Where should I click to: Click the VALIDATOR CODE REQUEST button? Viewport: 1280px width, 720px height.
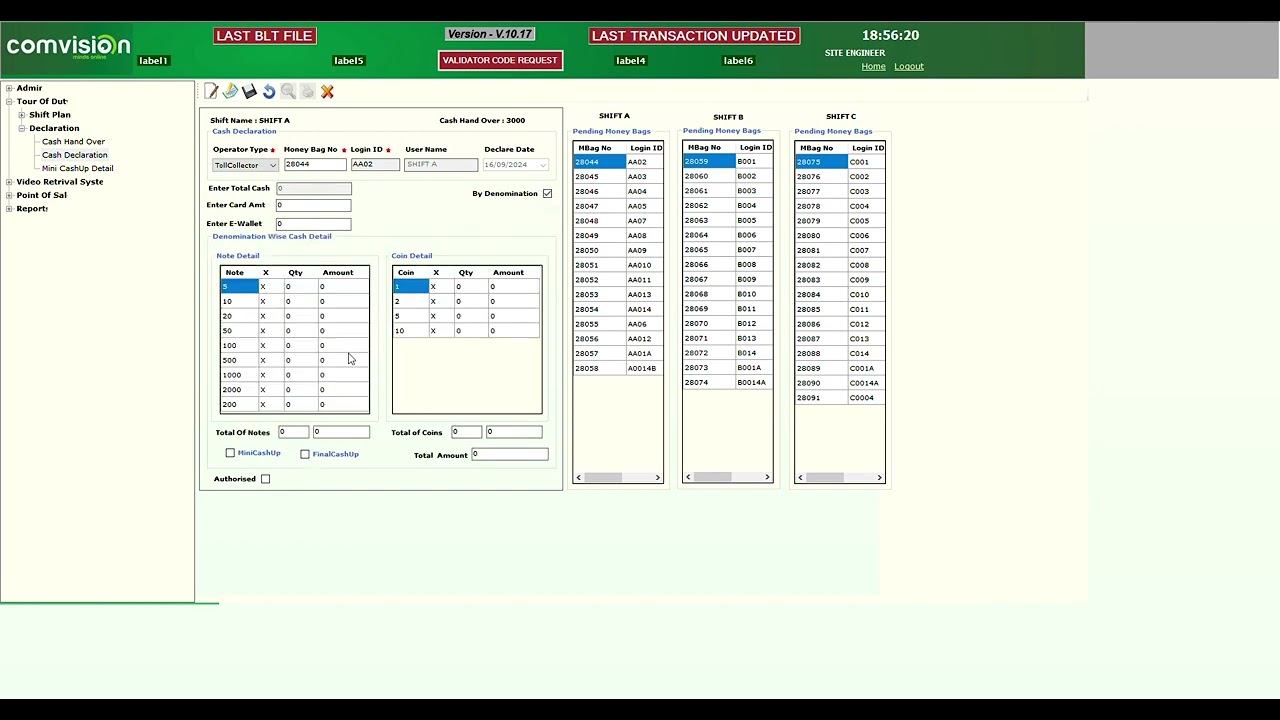click(x=499, y=60)
